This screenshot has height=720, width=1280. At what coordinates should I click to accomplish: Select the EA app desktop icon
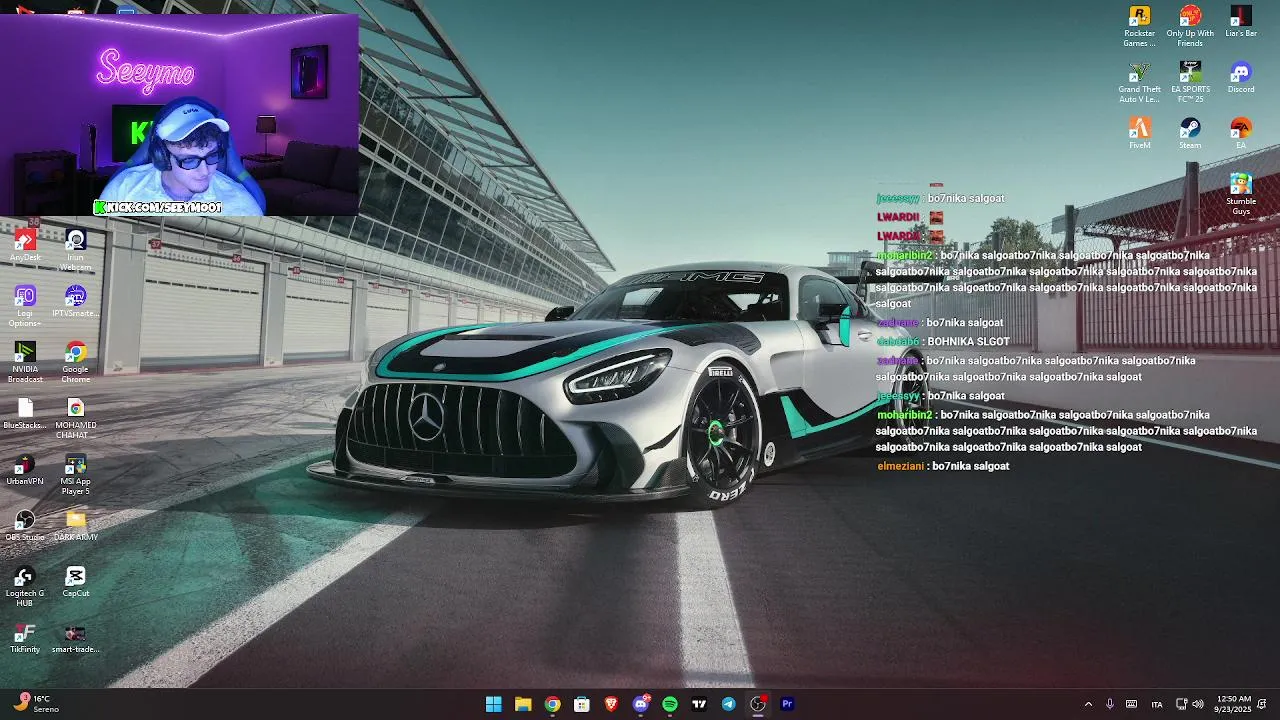[1241, 133]
